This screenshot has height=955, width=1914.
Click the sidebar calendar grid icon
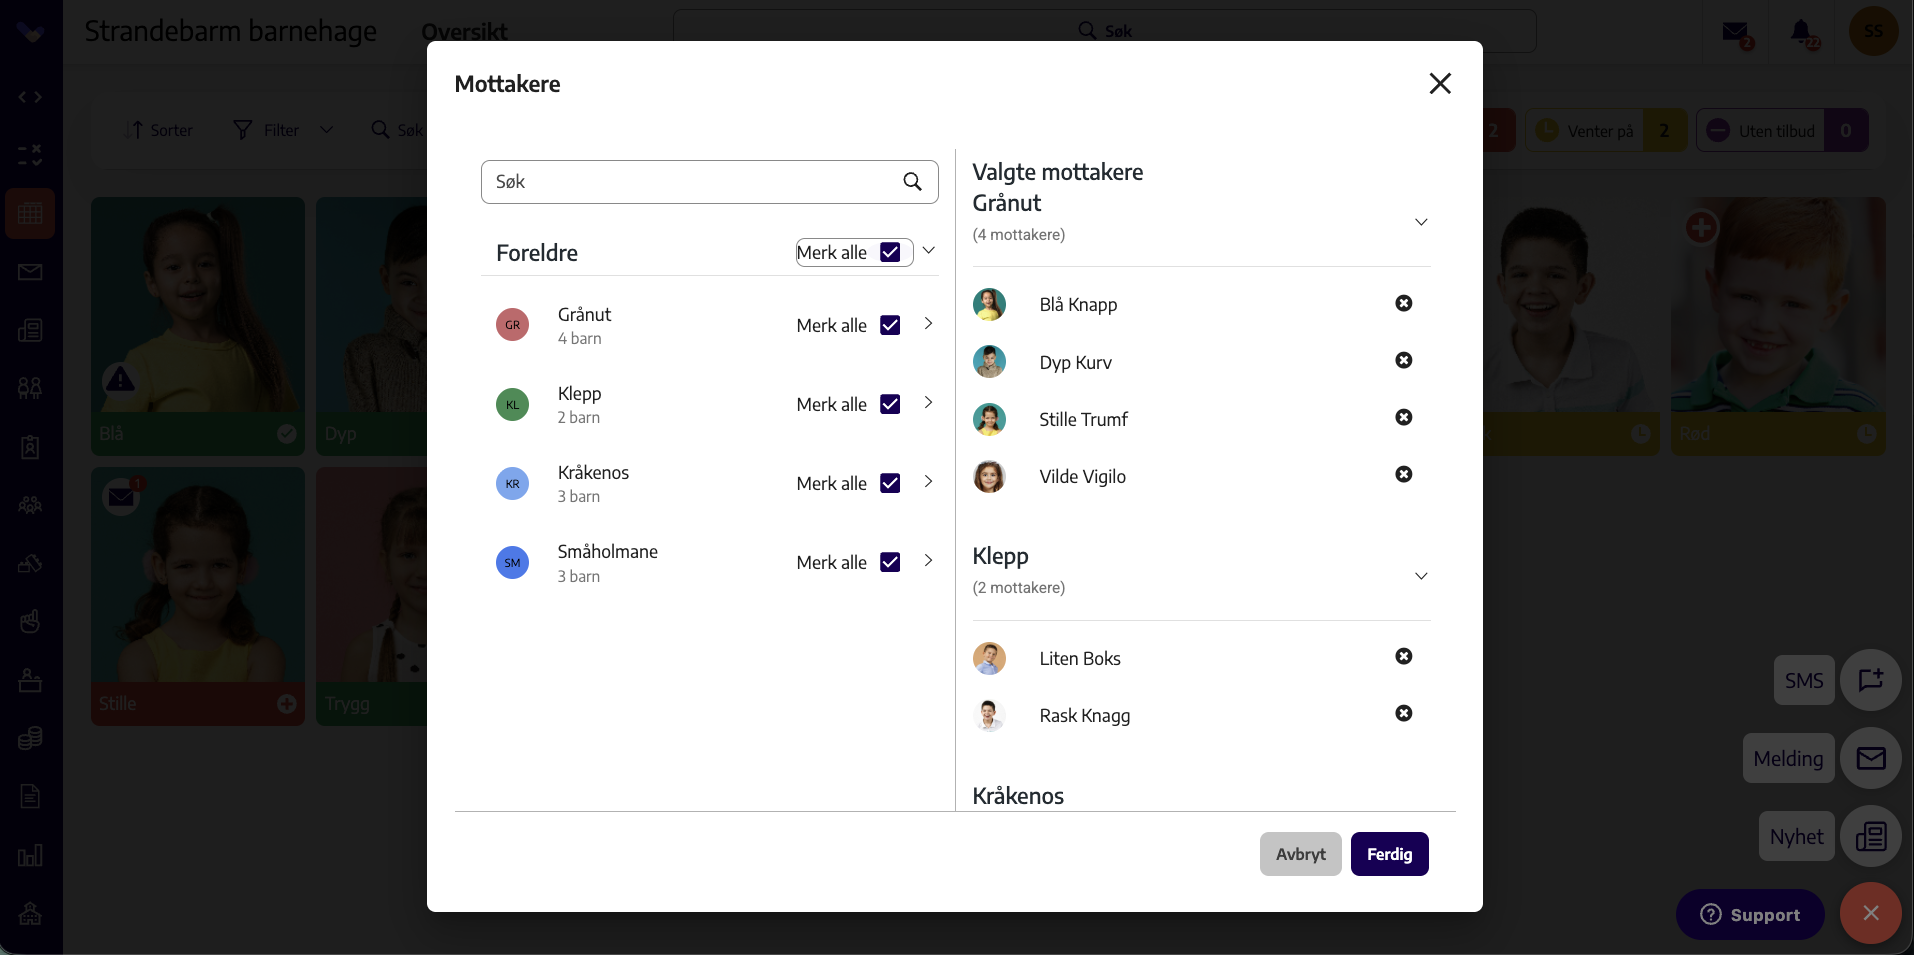30,213
